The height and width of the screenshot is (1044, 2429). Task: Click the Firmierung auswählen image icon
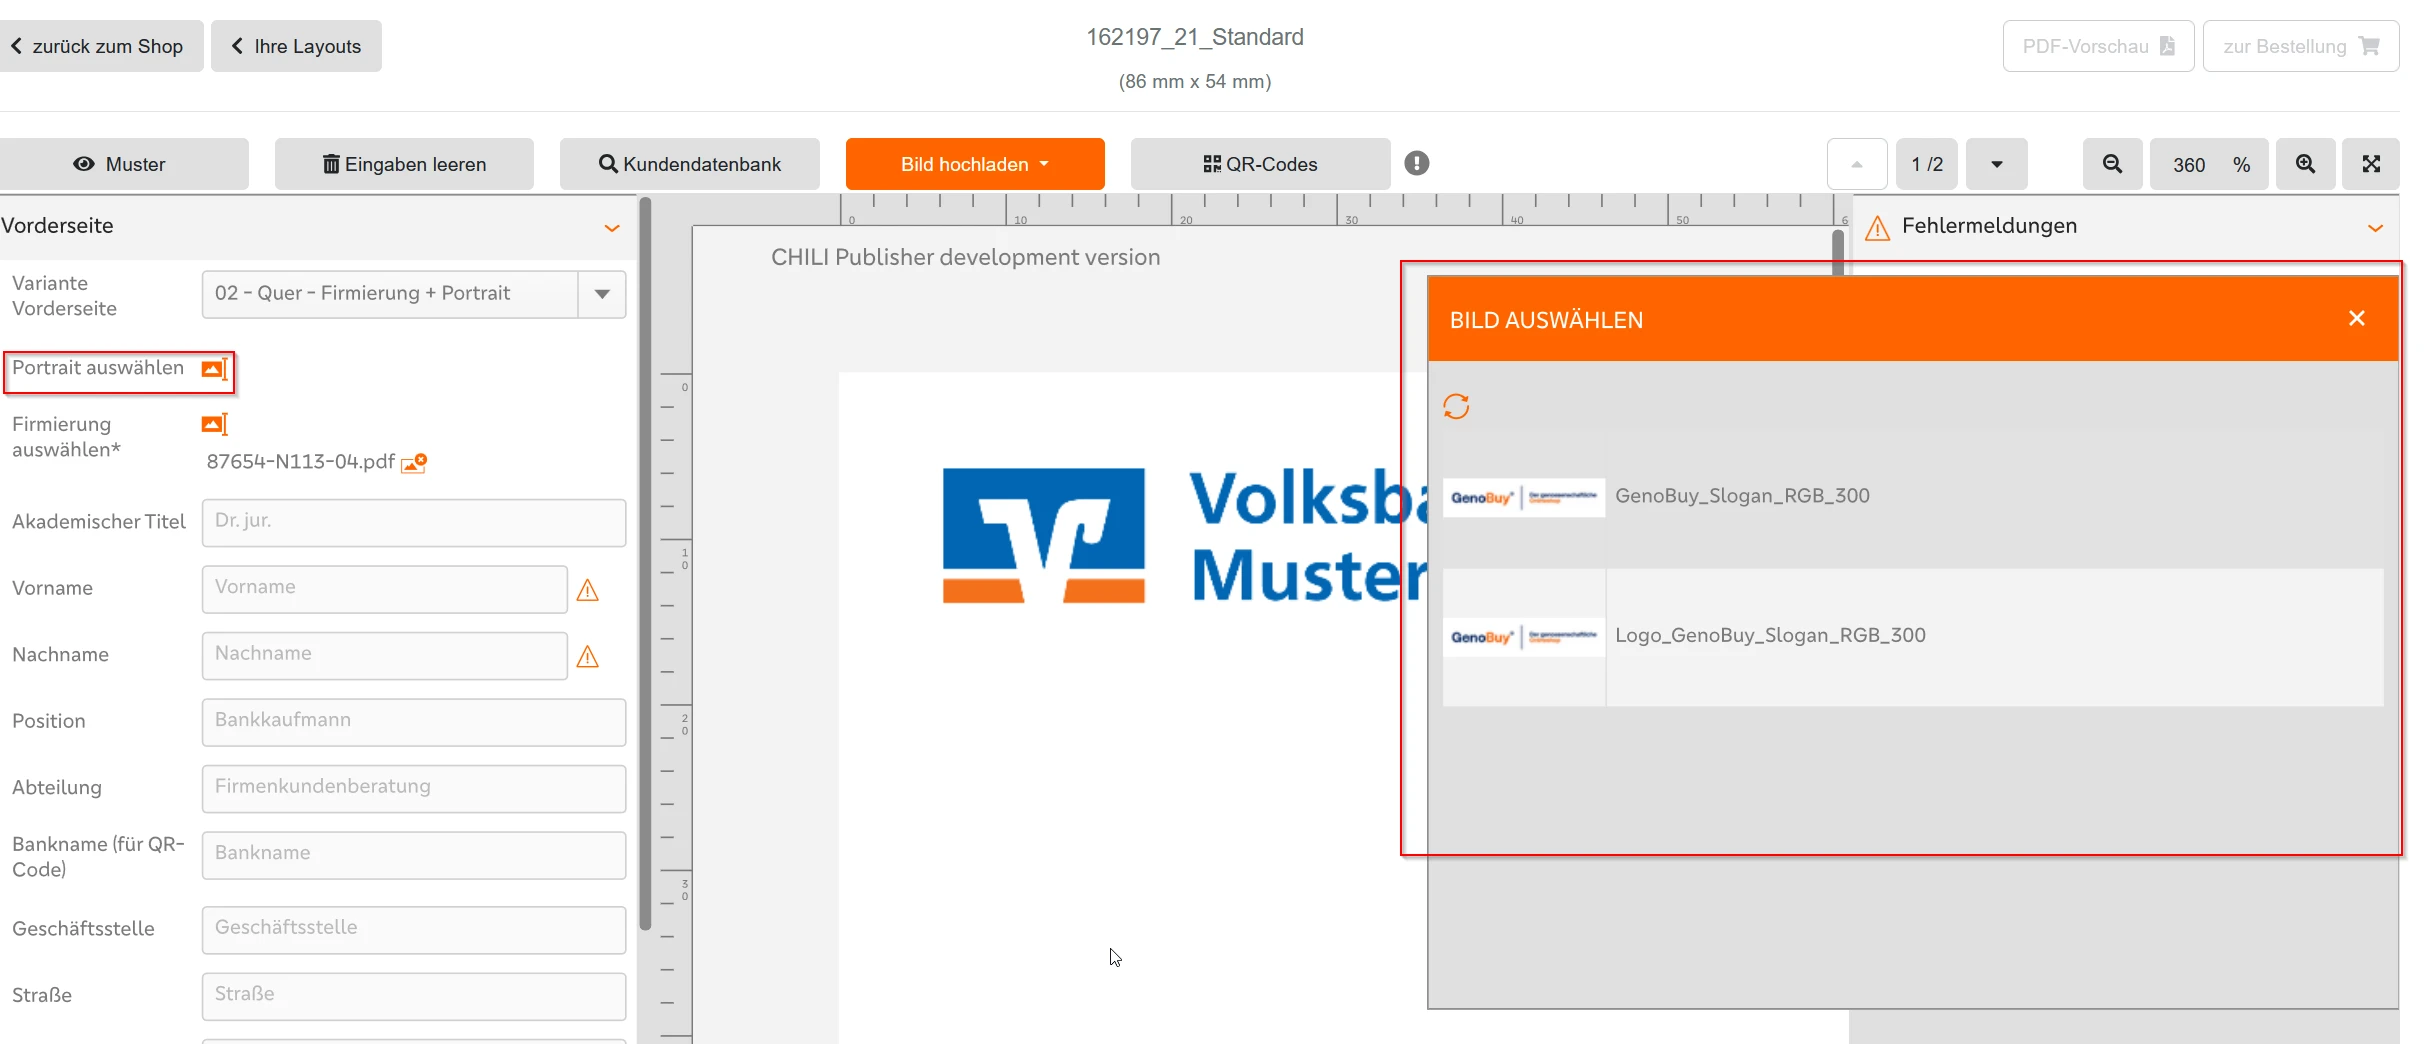tap(214, 425)
